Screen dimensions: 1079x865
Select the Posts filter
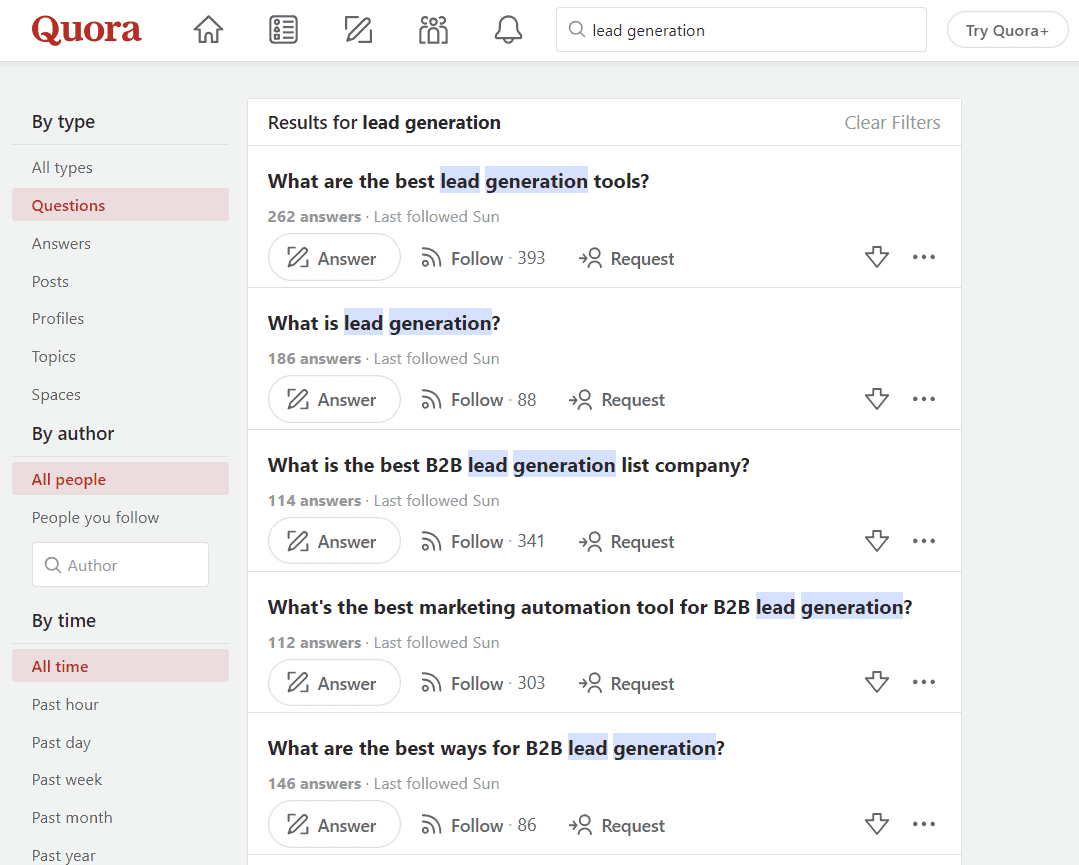click(x=120, y=281)
